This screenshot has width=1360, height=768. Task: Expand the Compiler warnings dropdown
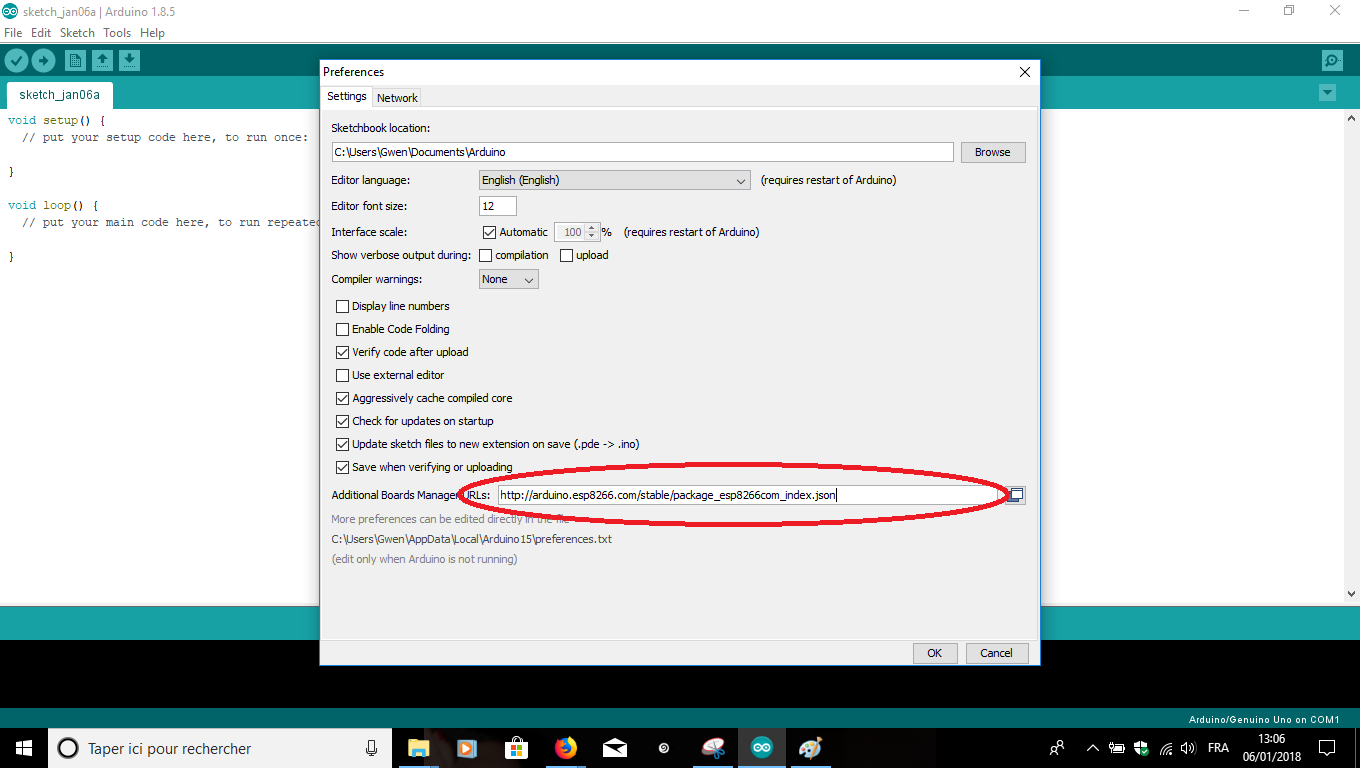[509, 279]
